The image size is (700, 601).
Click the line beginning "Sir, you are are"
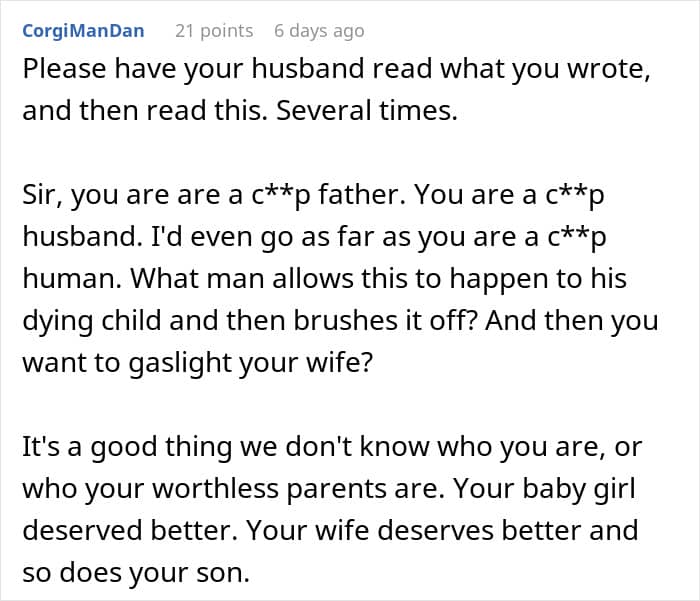(x=313, y=196)
